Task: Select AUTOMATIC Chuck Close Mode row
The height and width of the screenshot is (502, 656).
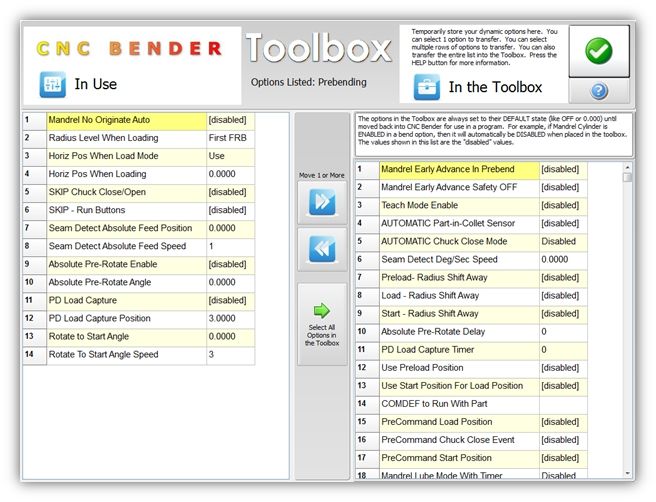Action: (x=472, y=241)
